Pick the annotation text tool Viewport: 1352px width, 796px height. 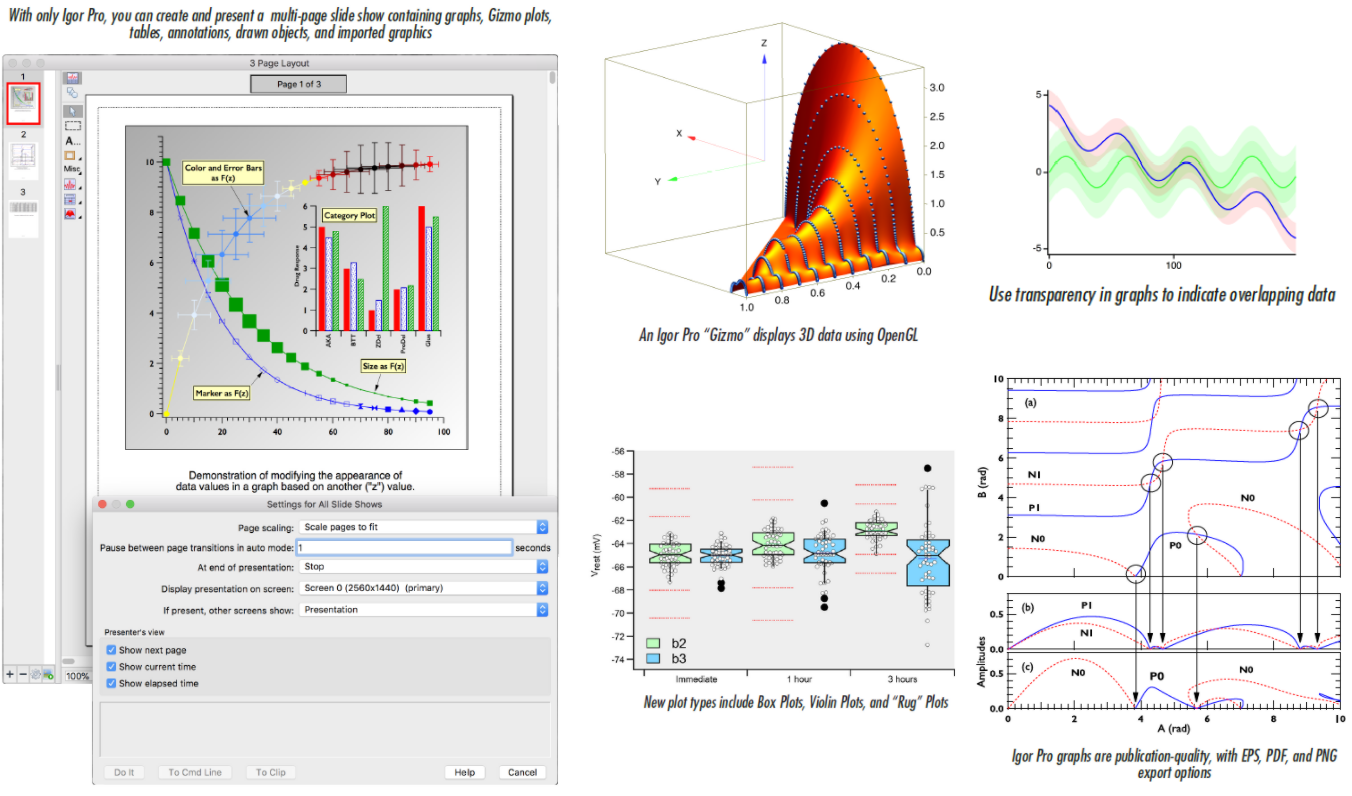tap(72, 141)
